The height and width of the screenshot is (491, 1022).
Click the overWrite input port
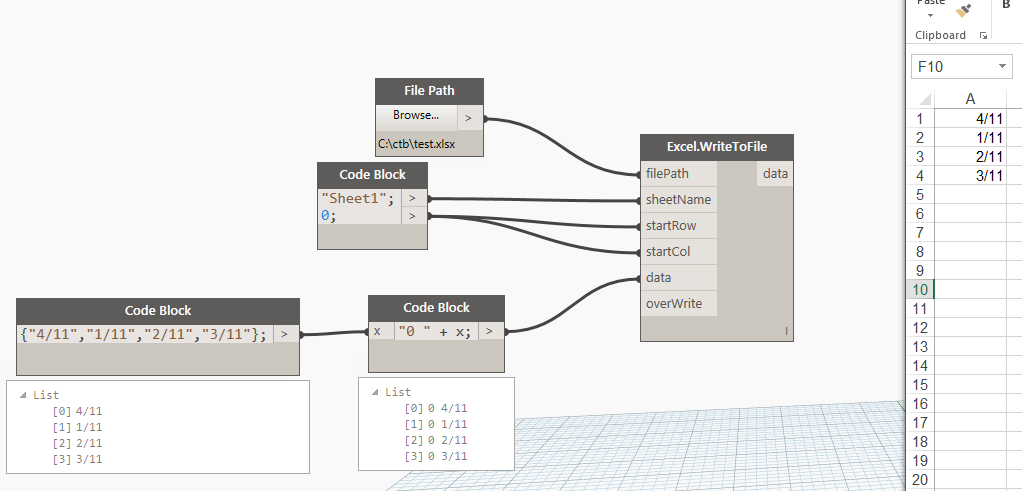click(679, 304)
